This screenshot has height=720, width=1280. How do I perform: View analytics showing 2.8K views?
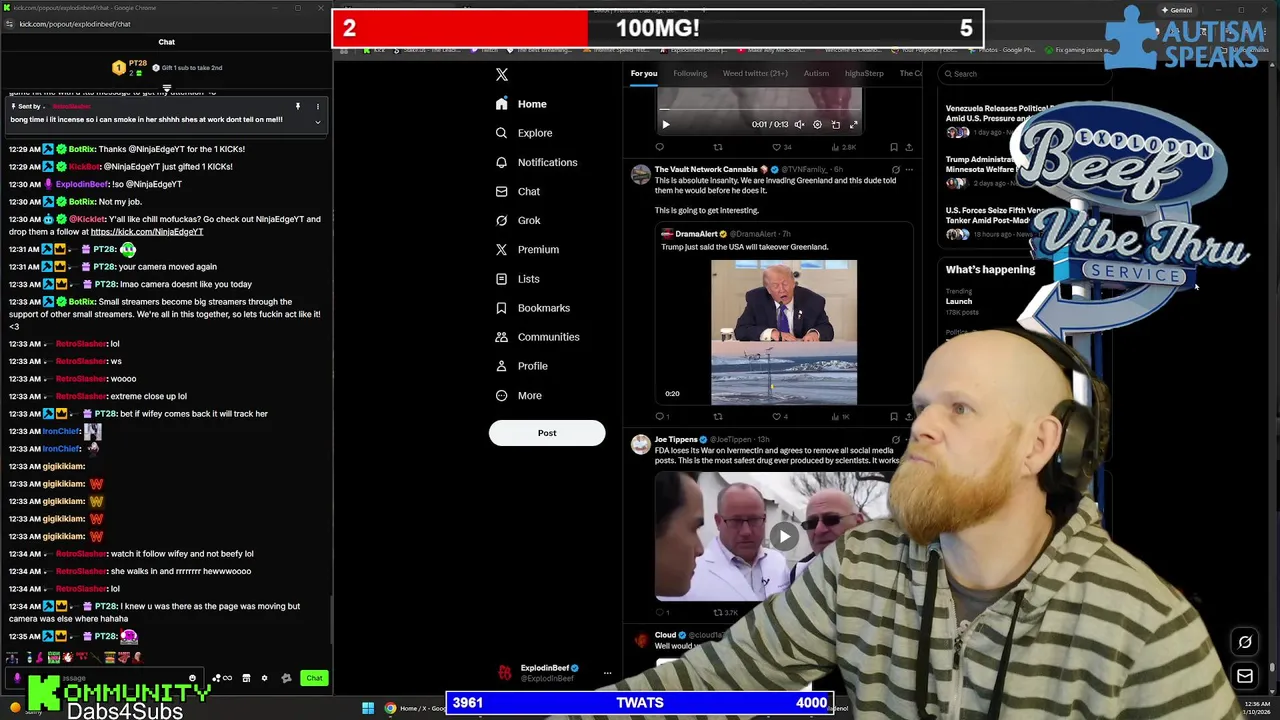(x=842, y=147)
